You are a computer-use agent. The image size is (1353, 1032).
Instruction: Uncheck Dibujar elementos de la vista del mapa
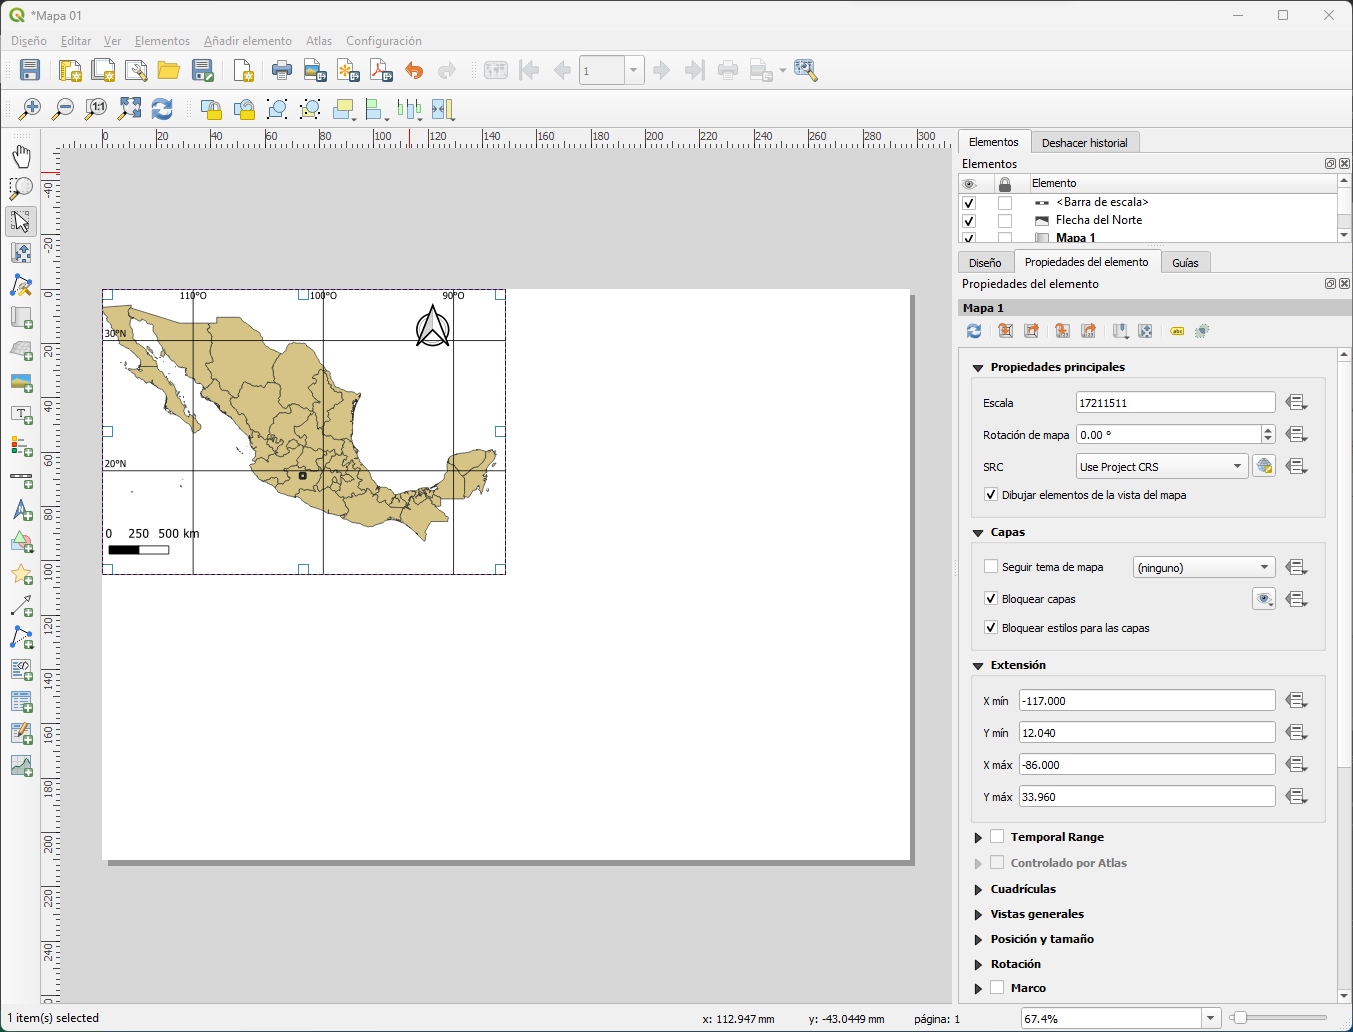pyautogui.click(x=991, y=494)
